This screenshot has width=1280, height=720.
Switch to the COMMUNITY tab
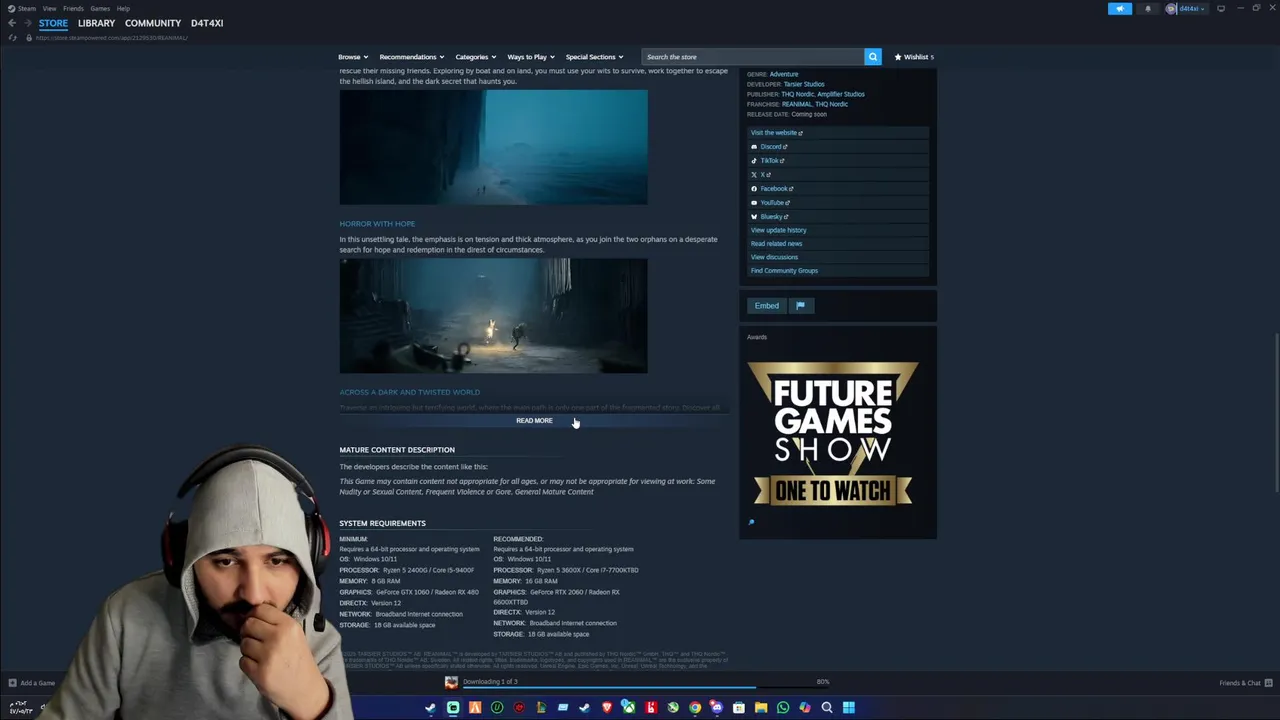pyautogui.click(x=153, y=23)
